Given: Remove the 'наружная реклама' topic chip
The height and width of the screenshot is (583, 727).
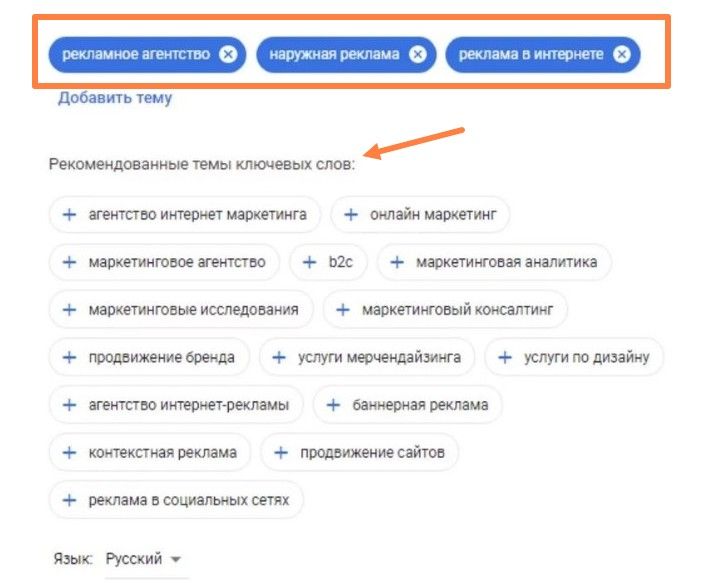Looking at the screenshot, I should pos(417,54).
